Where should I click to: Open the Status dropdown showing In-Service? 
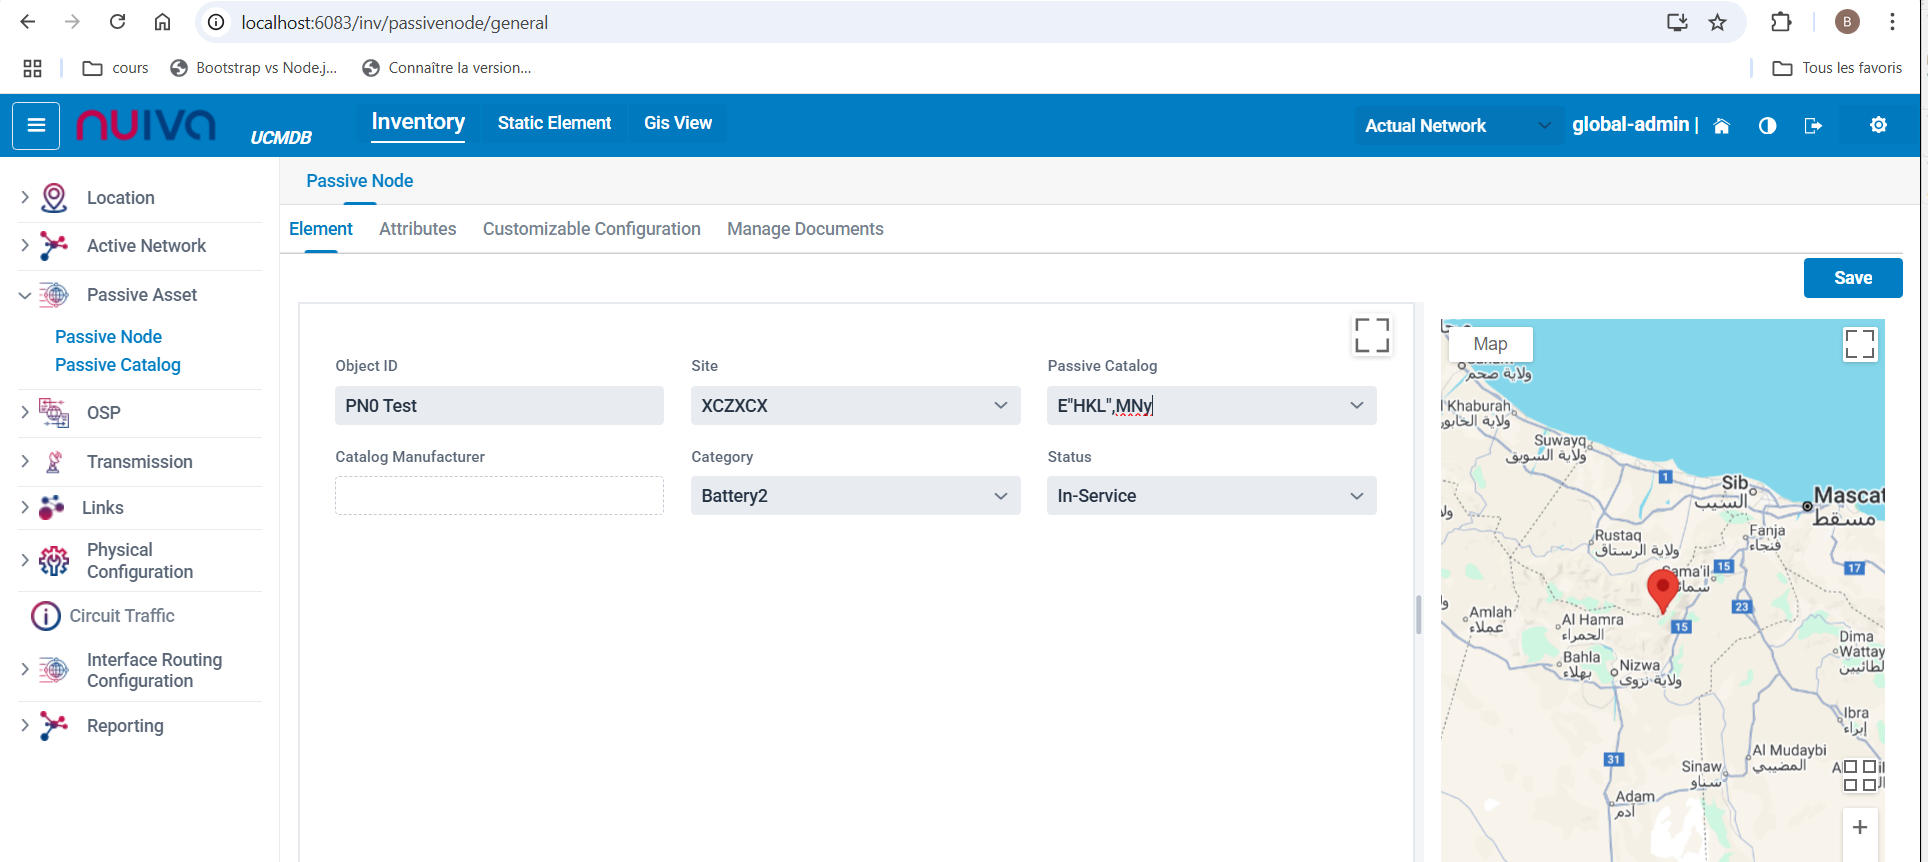point(1211,496)
